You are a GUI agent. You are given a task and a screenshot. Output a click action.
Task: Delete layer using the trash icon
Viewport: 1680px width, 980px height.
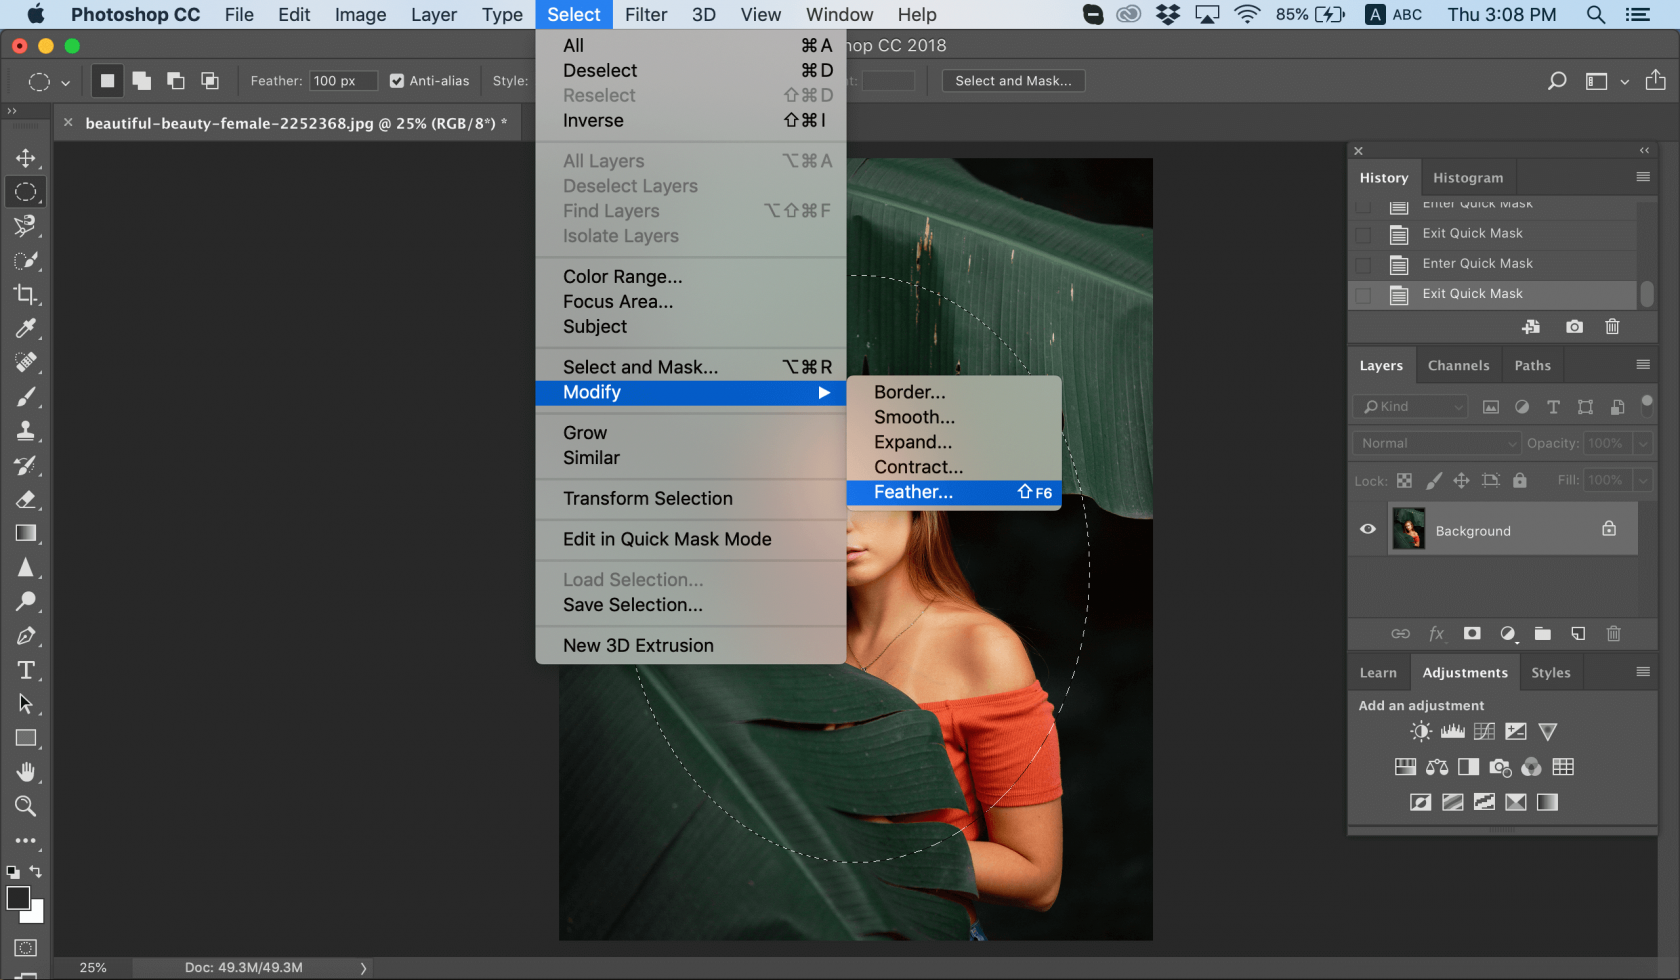(x=1613, y=633)
